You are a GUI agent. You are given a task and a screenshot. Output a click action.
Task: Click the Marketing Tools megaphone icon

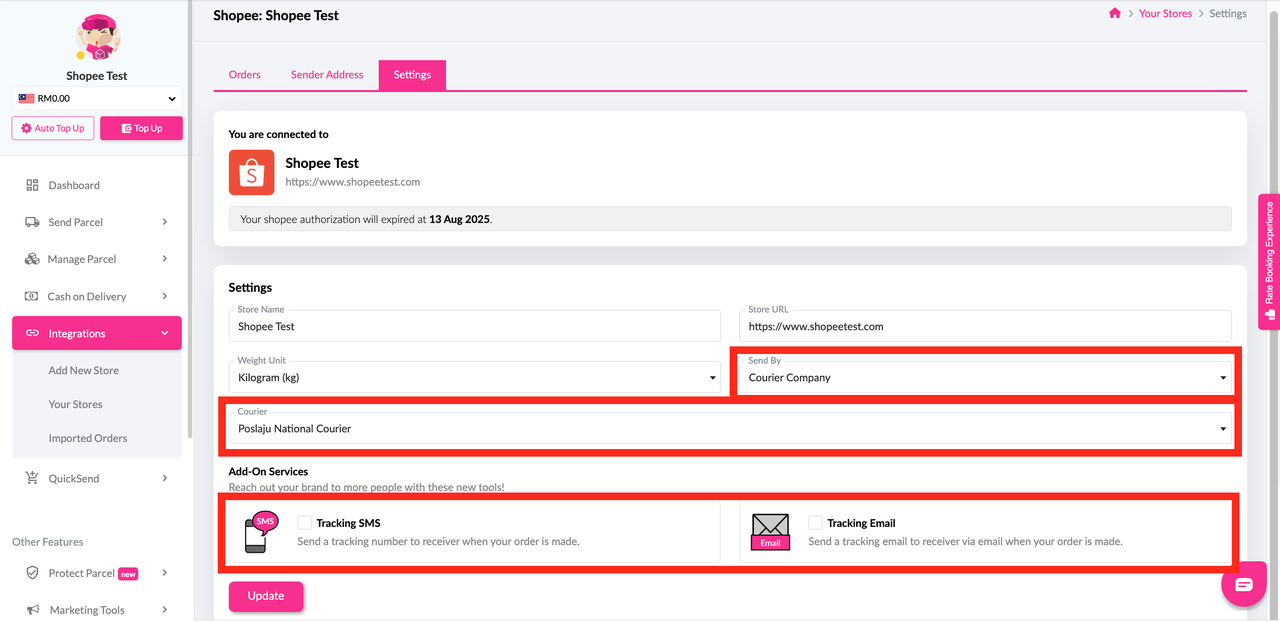coord(32,610)
